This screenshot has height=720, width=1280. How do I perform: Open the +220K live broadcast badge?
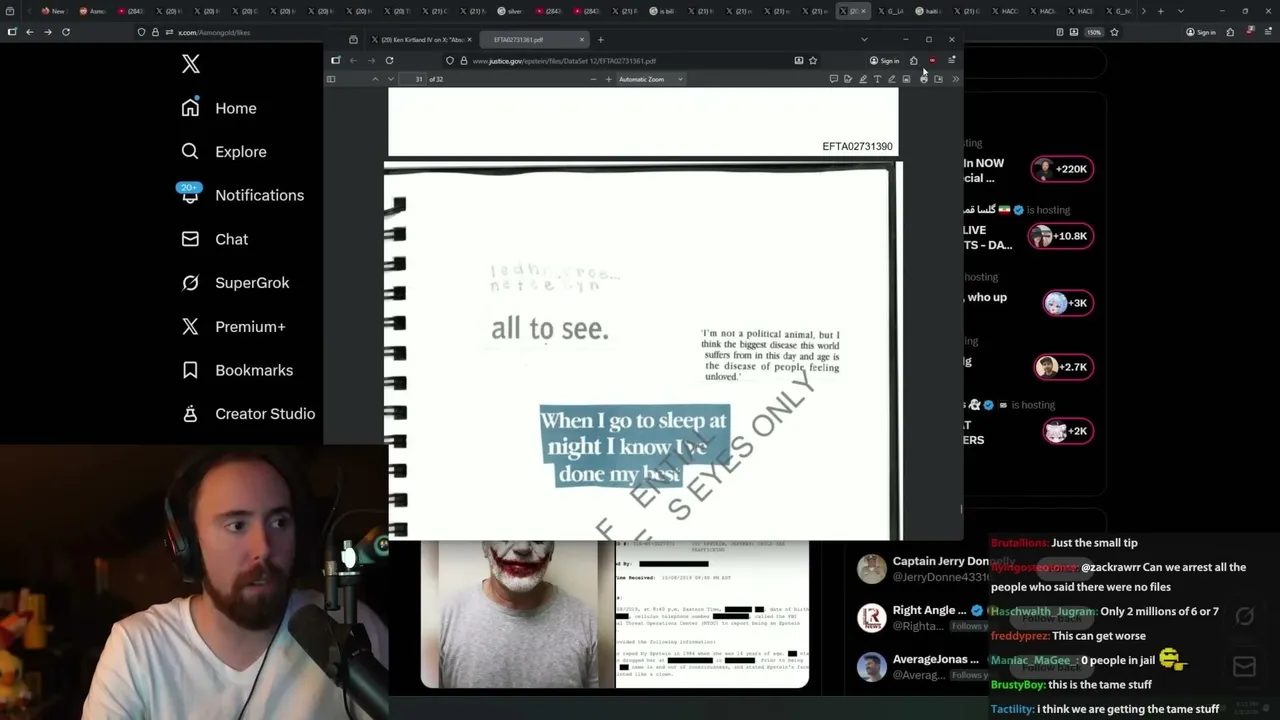[x=1062, y=169]
